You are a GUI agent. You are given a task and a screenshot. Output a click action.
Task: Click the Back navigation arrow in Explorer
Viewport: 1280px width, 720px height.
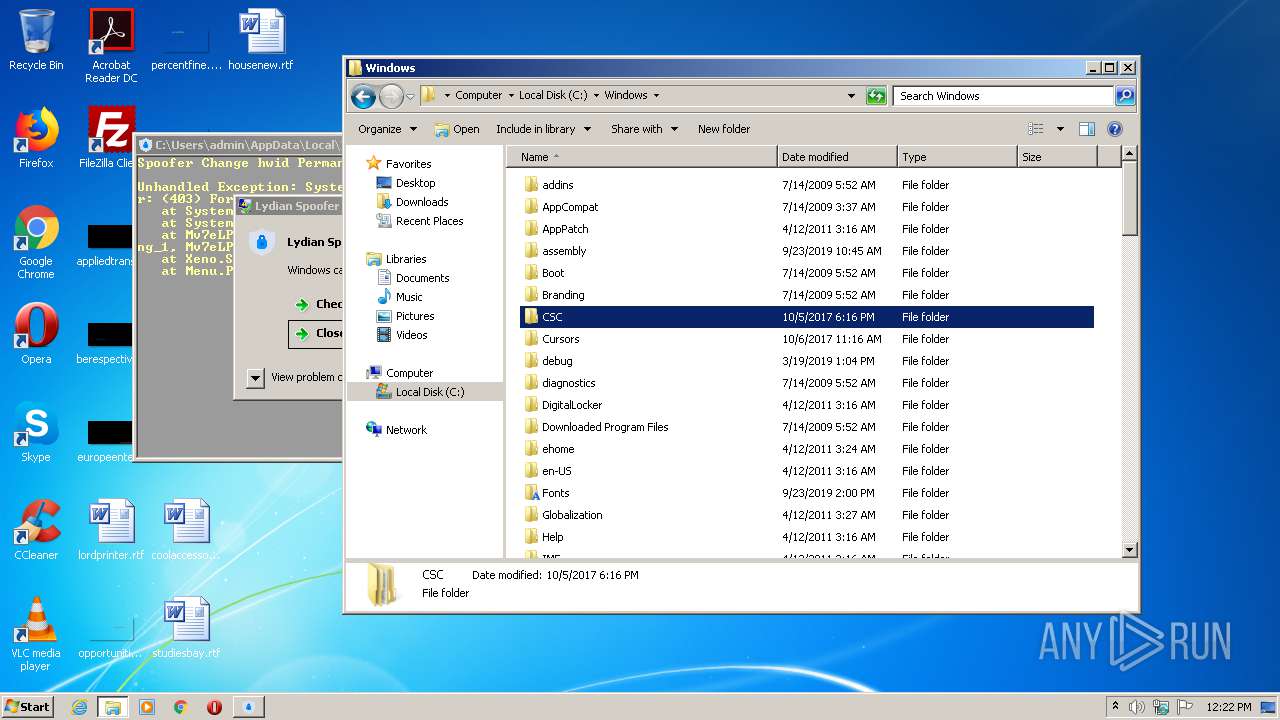coord(363,96)
